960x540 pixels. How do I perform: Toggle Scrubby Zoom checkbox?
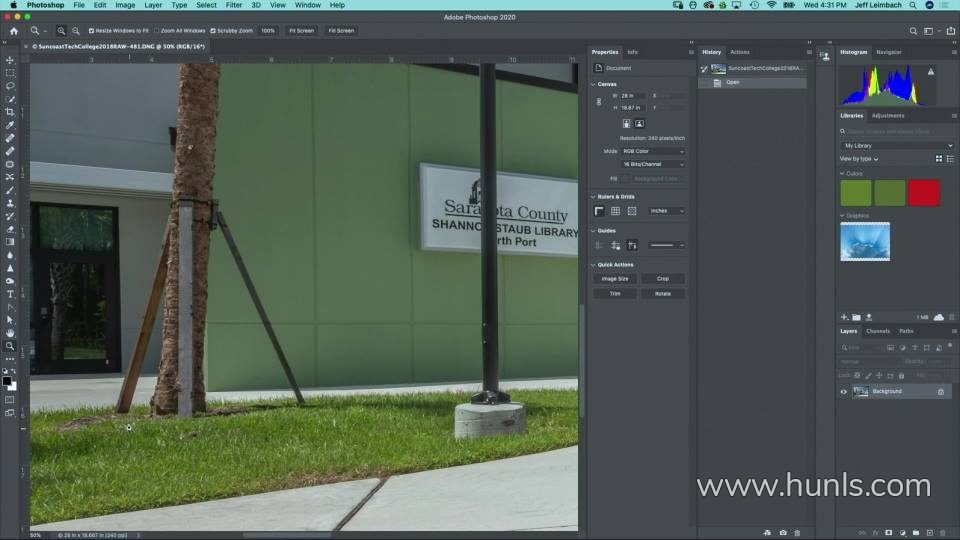click(213, 31)
